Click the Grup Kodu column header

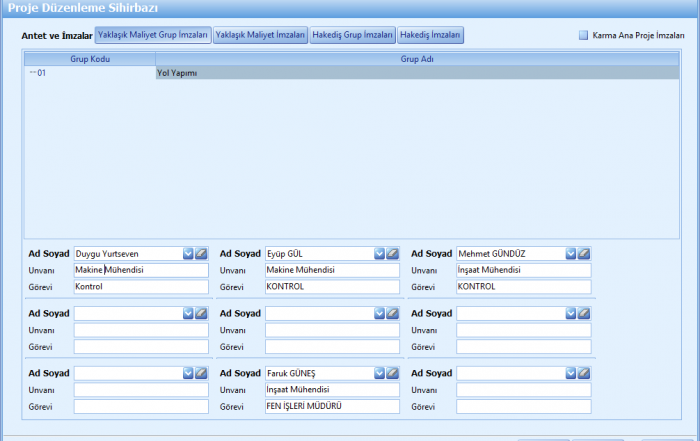pos(90,59)
